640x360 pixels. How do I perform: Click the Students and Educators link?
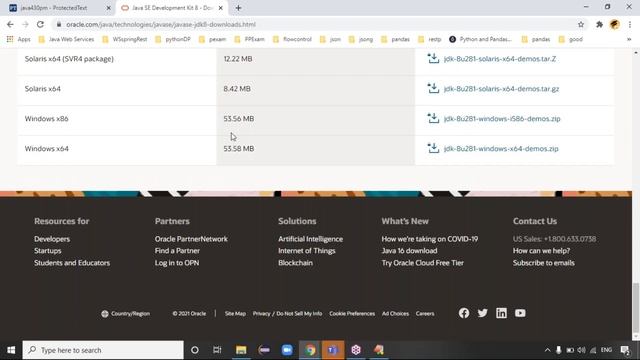72,263
